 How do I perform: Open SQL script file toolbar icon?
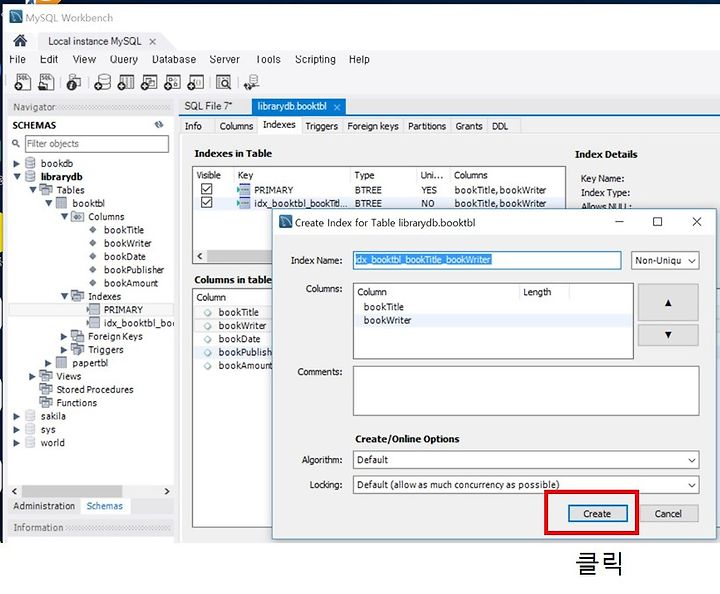pyautogui.click(x=46, y=82)
